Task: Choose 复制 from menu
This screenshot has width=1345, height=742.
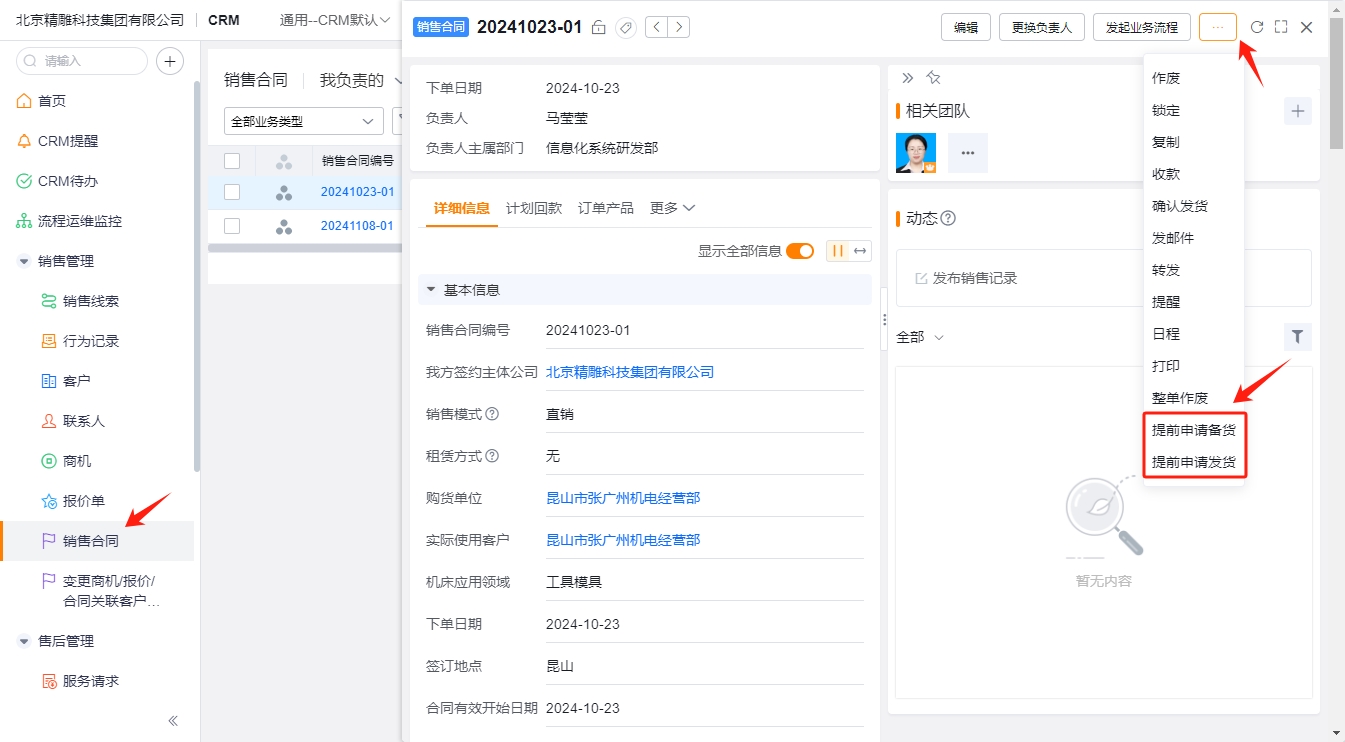Action: click(1194, 142)
